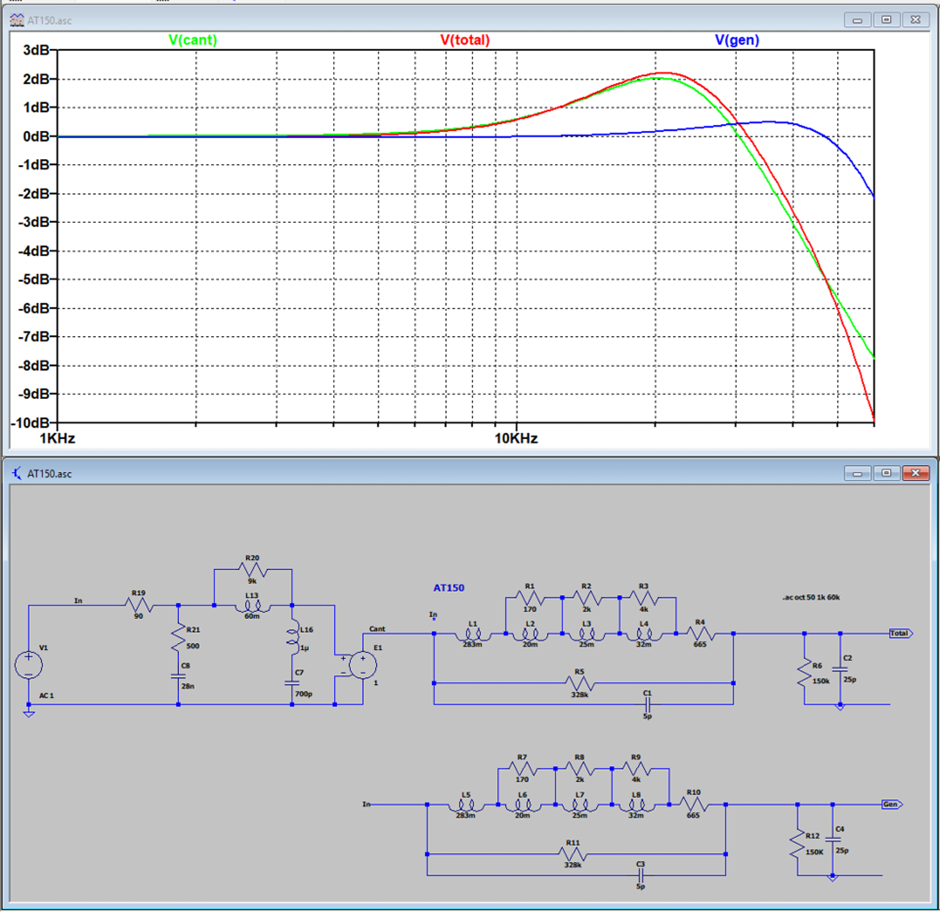The width and height of the screenshot is (940, 912).
Task: Click resistor R12 (150K)
Action: coord(797,844)
